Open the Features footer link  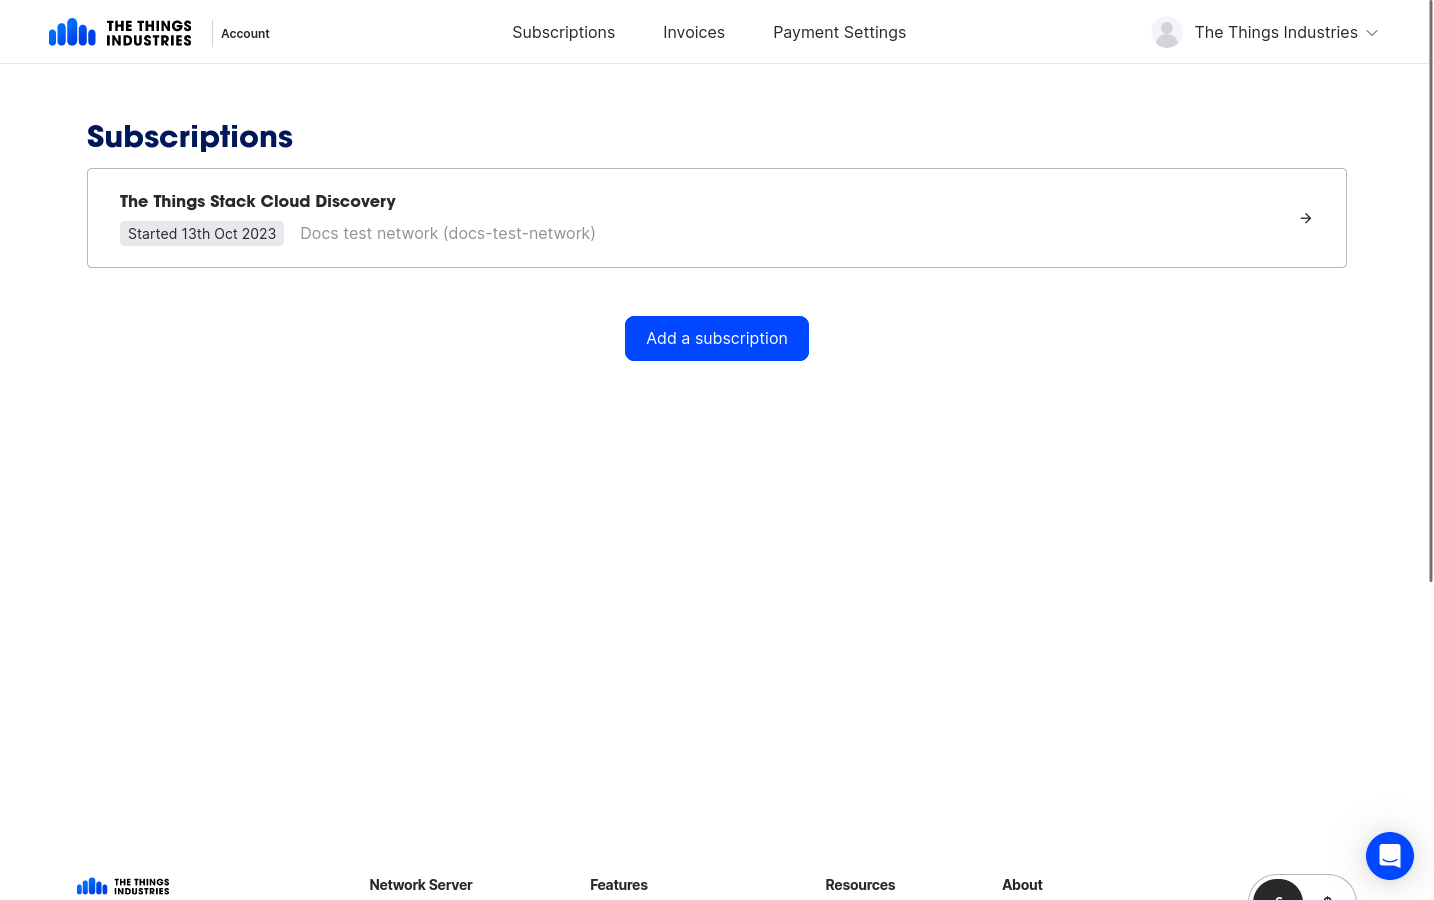pos(618,885)
